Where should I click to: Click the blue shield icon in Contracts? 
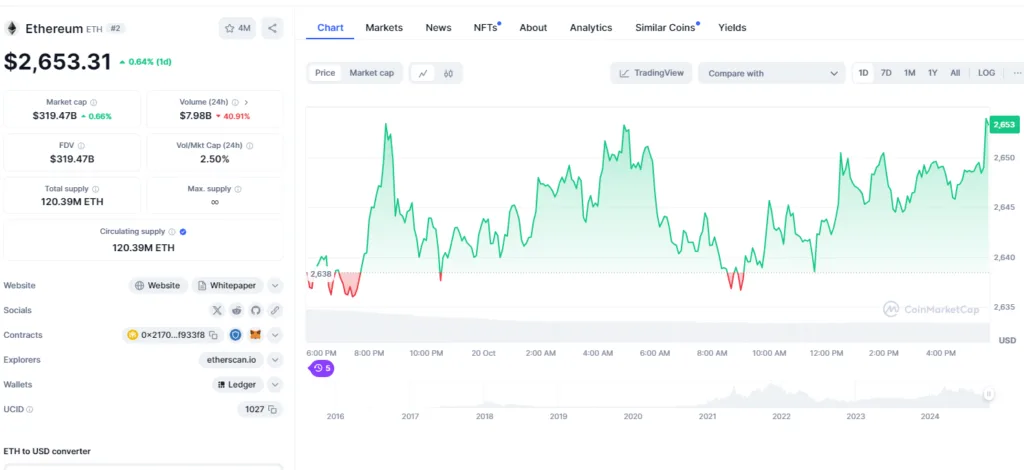(236, 335)
